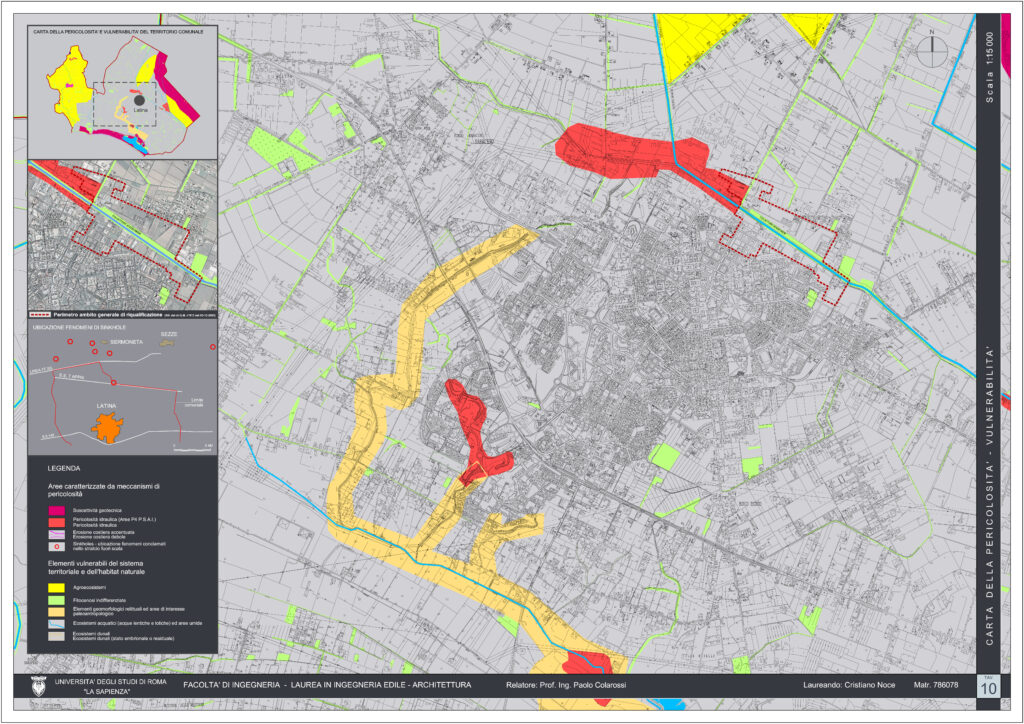This screenshot has width=1024, height=724.
Task: Select beige Ecosistemi dunali legend swatch
Action: point(56,636)
